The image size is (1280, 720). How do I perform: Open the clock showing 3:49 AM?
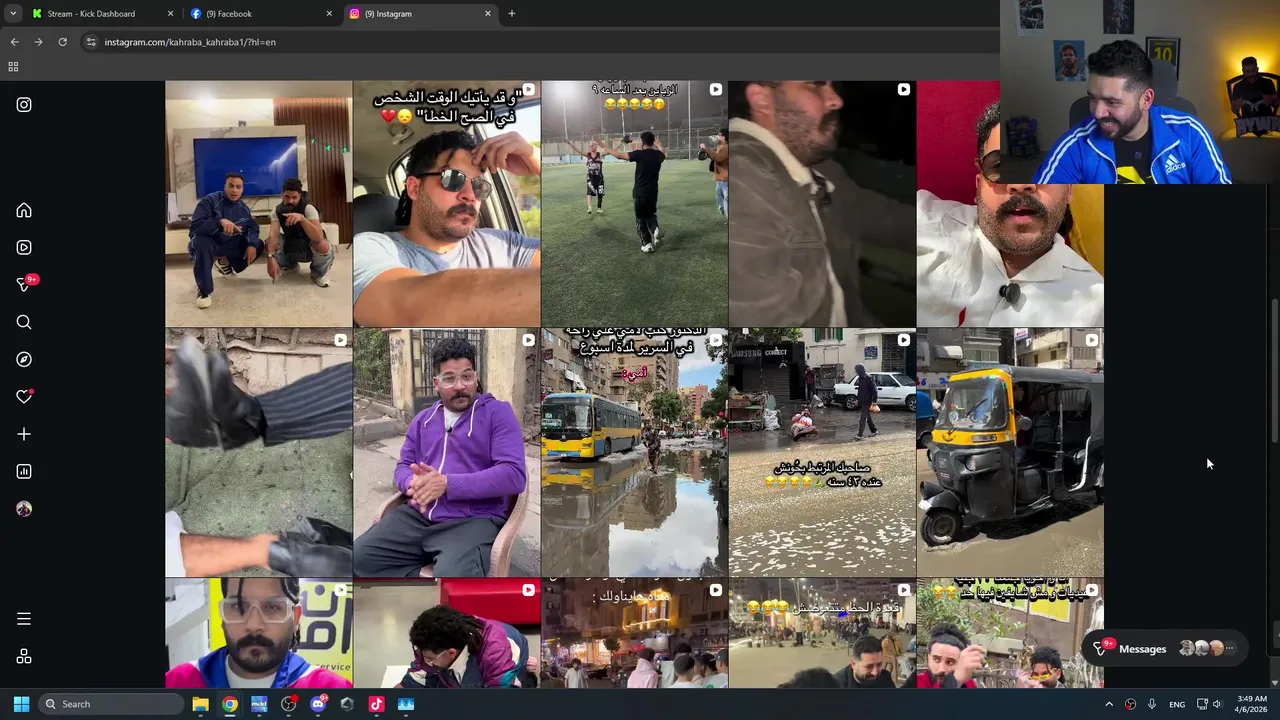pyautogui.click(x=1252, y=704)
